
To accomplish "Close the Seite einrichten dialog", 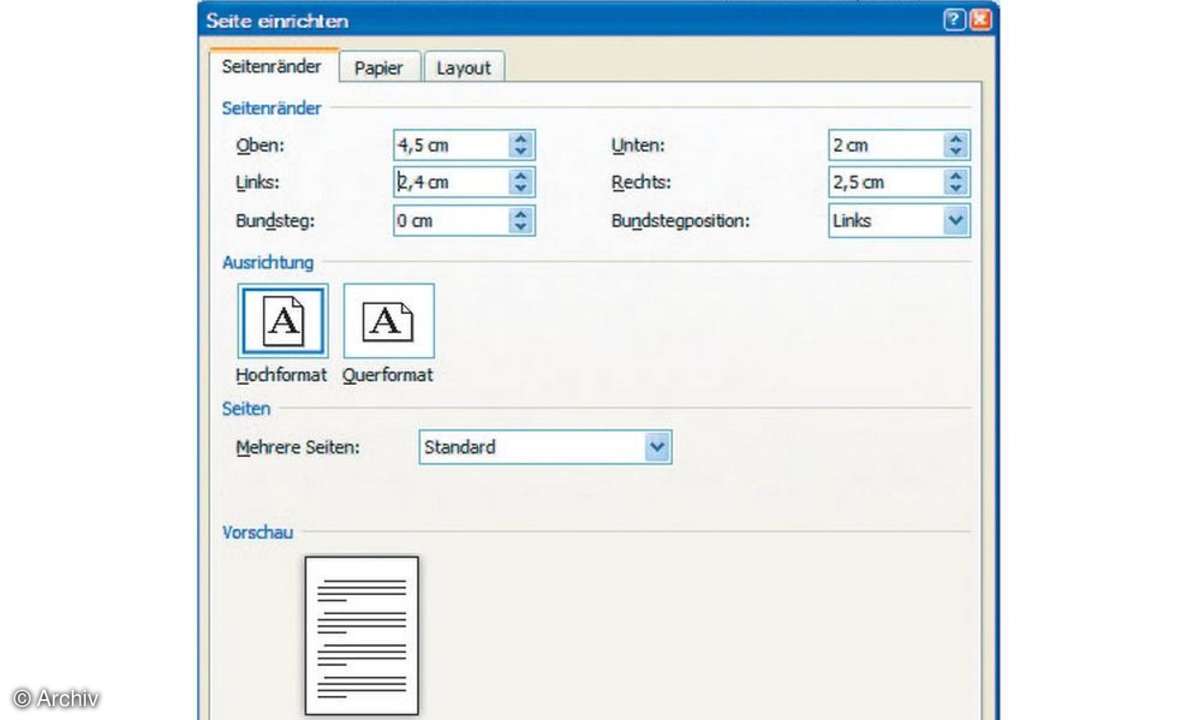I will [x=981, y=20].
